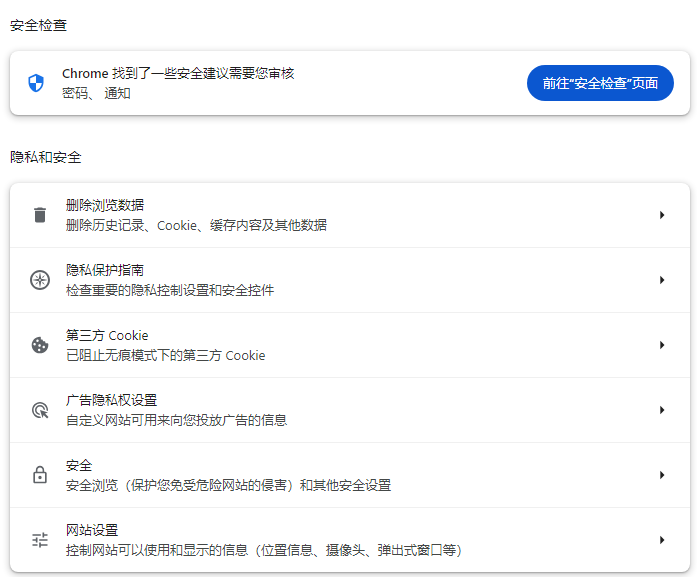Viewport: 697px width, 577px height.
Task: Click the ad privacy cursor icon beside 广告隐私权设置
Action: point(40,410)
